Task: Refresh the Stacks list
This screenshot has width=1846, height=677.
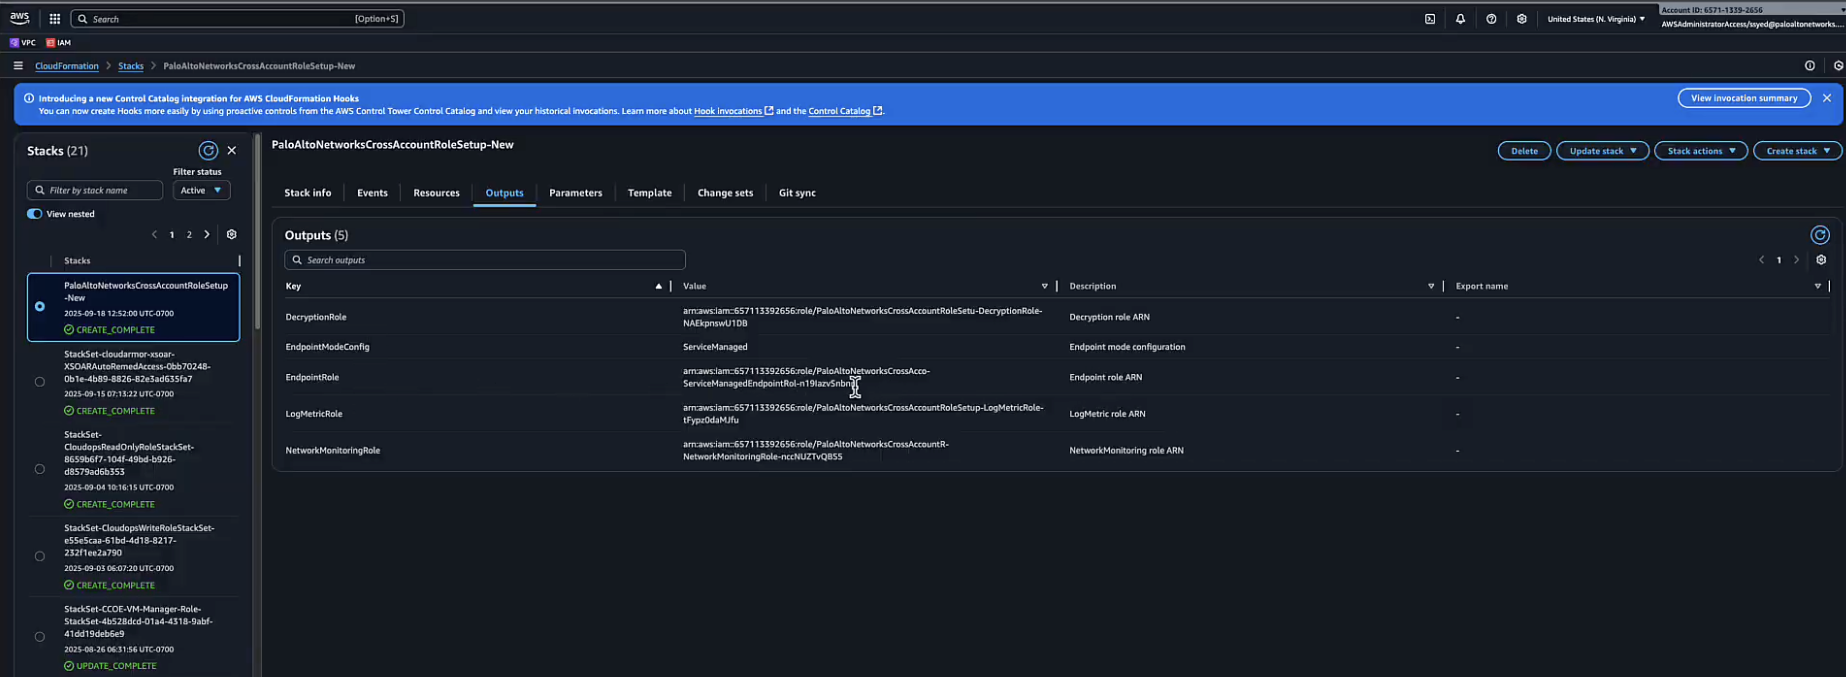Action: [208, 151]
